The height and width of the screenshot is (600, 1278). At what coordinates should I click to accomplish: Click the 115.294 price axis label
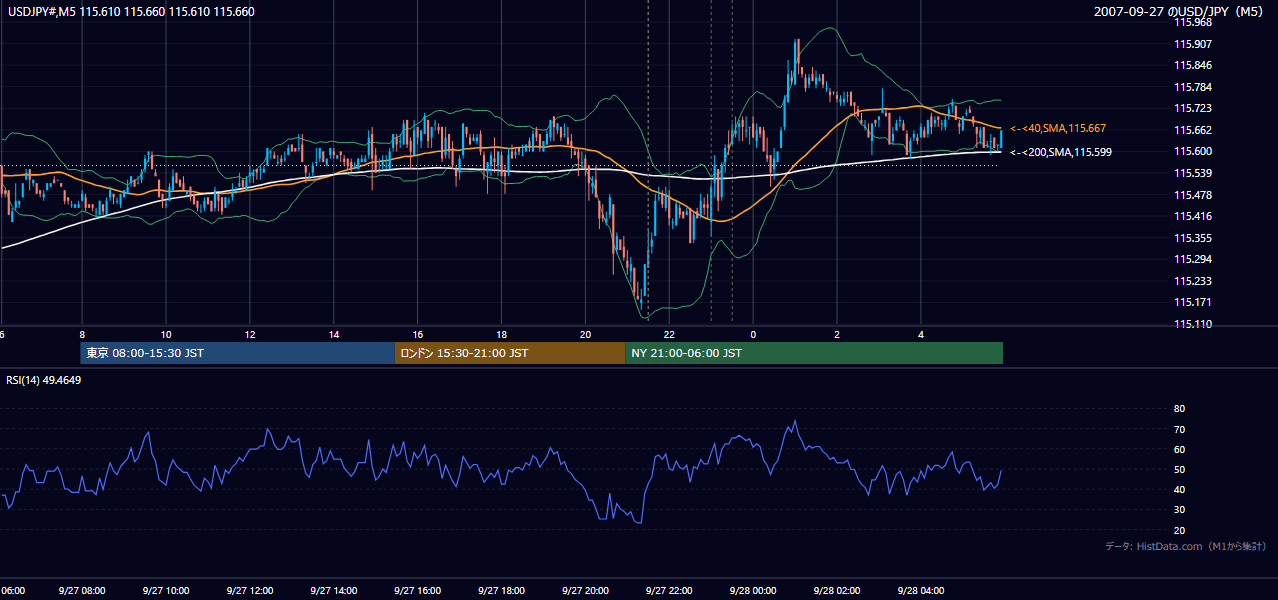pos(1192,259)
